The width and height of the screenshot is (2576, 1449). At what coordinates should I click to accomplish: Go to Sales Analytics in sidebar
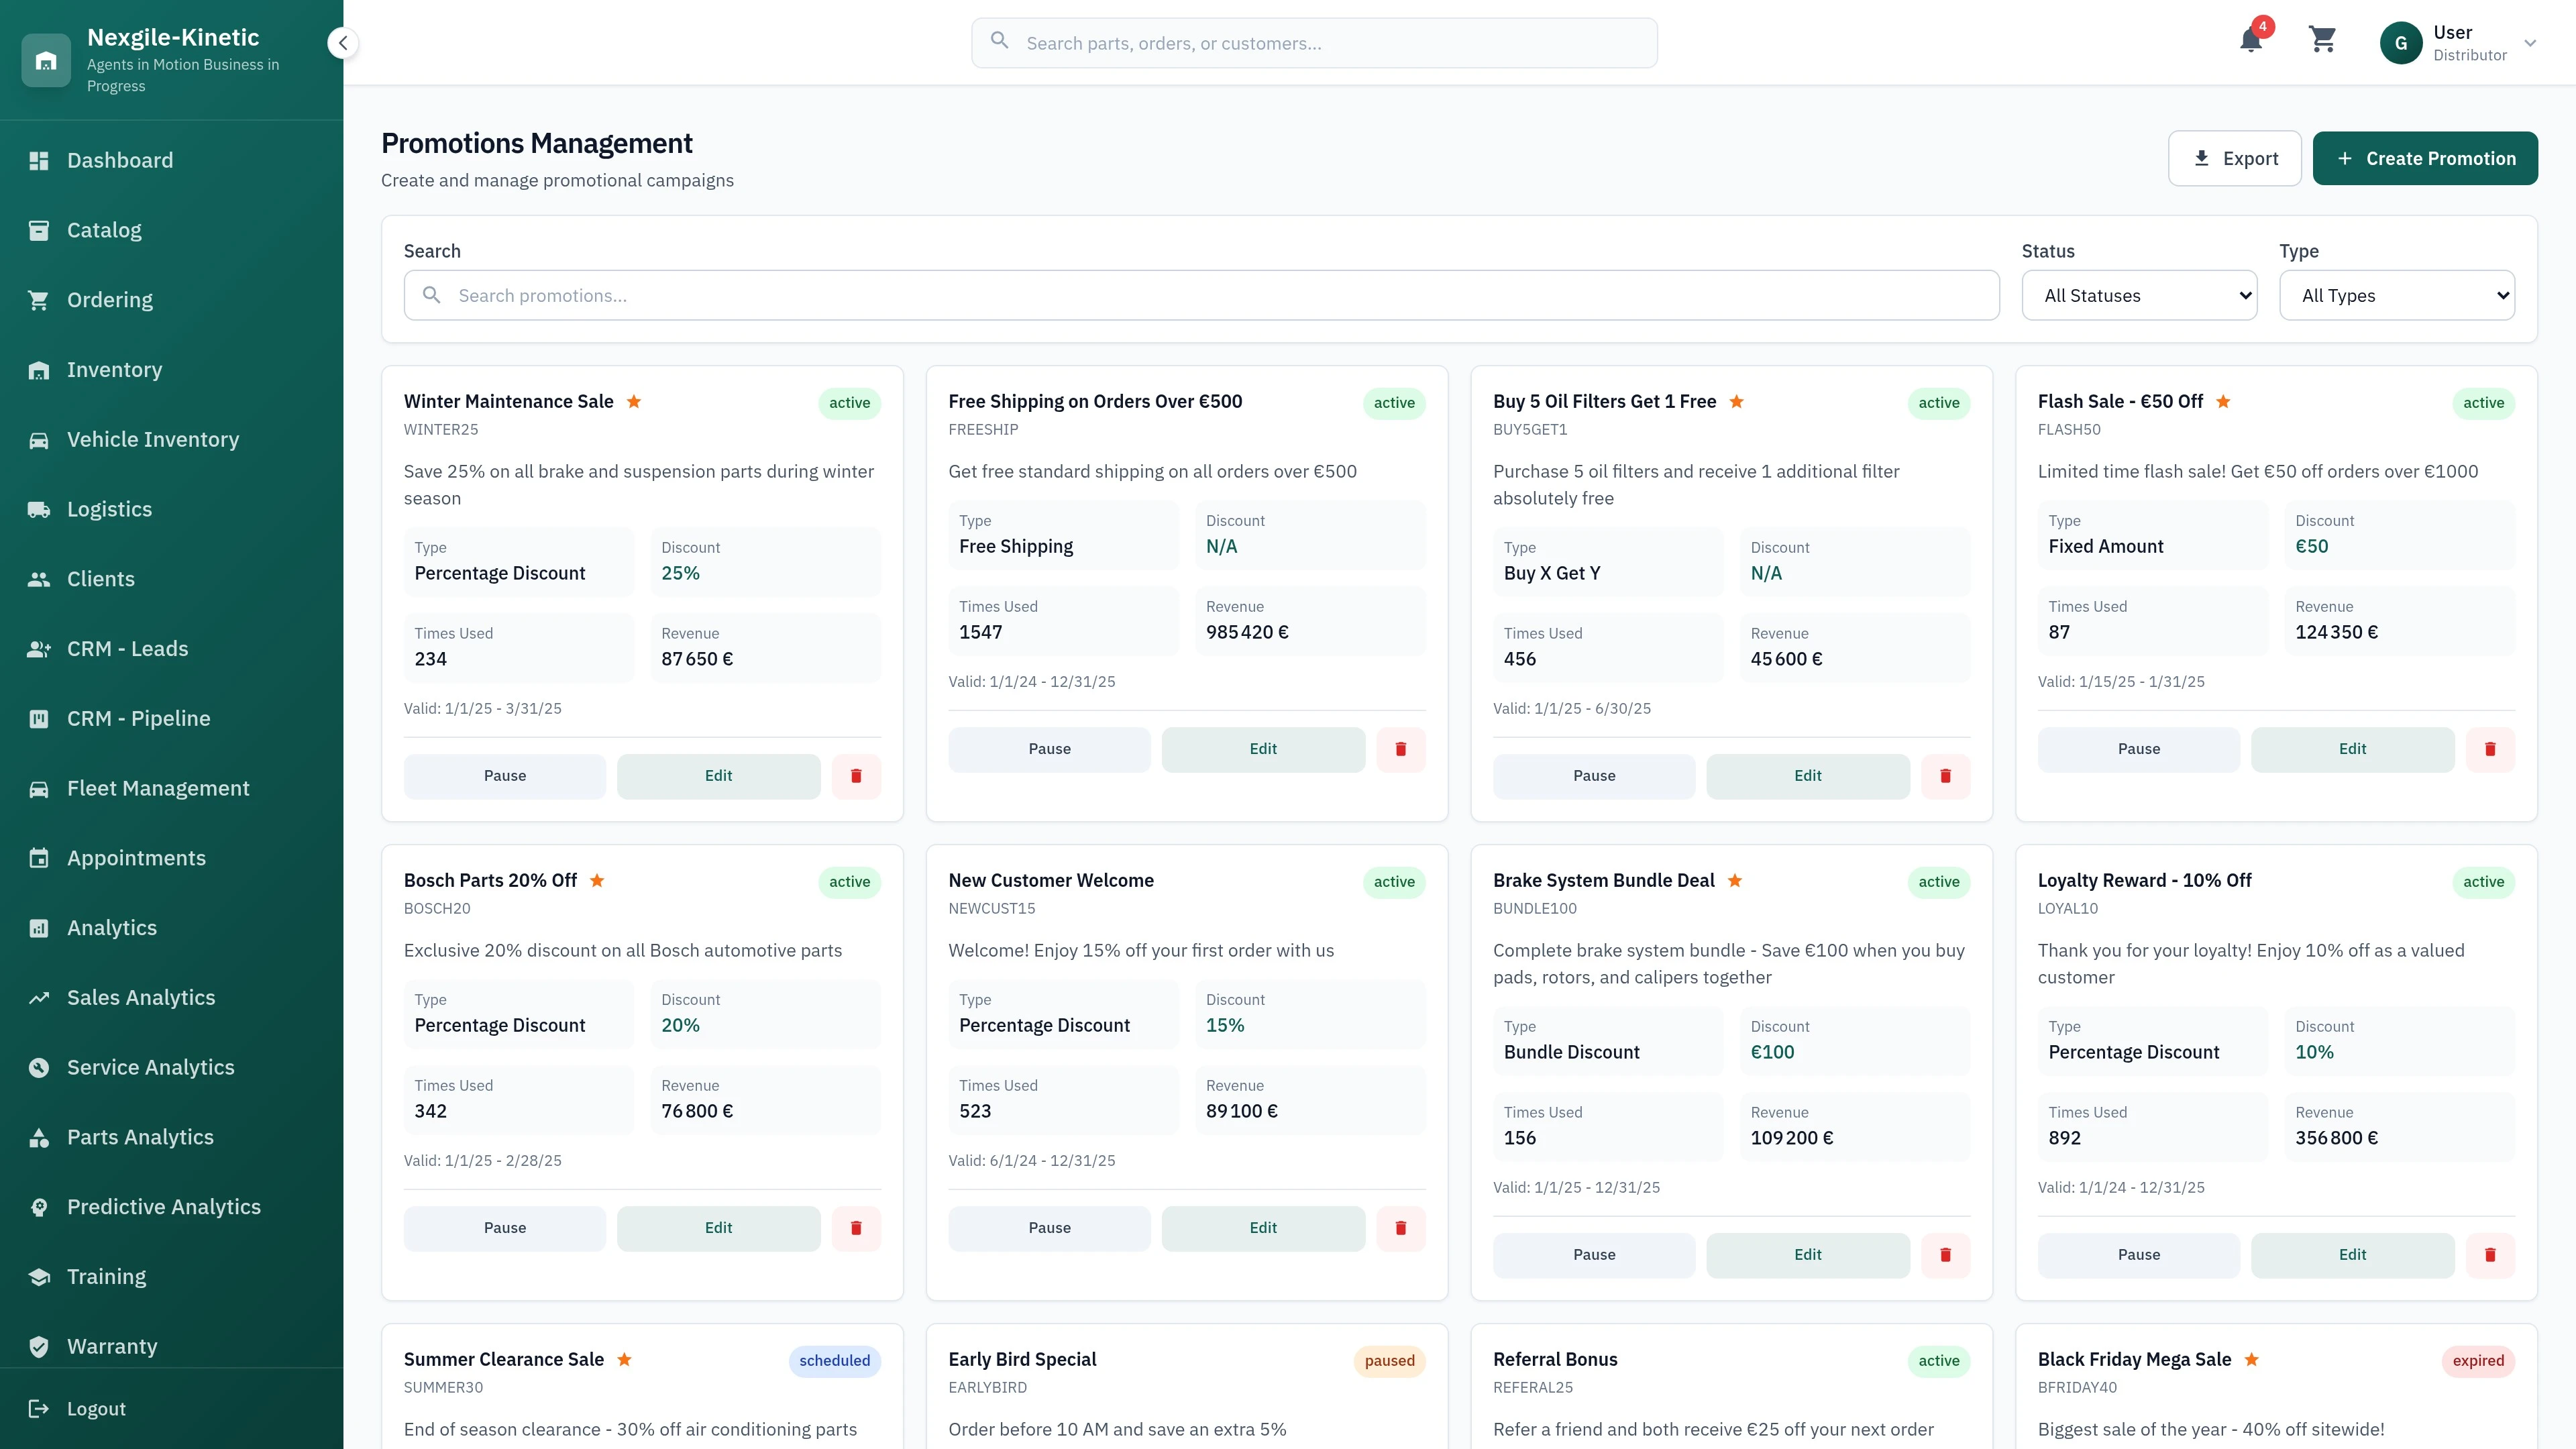[x=141, y=998]
